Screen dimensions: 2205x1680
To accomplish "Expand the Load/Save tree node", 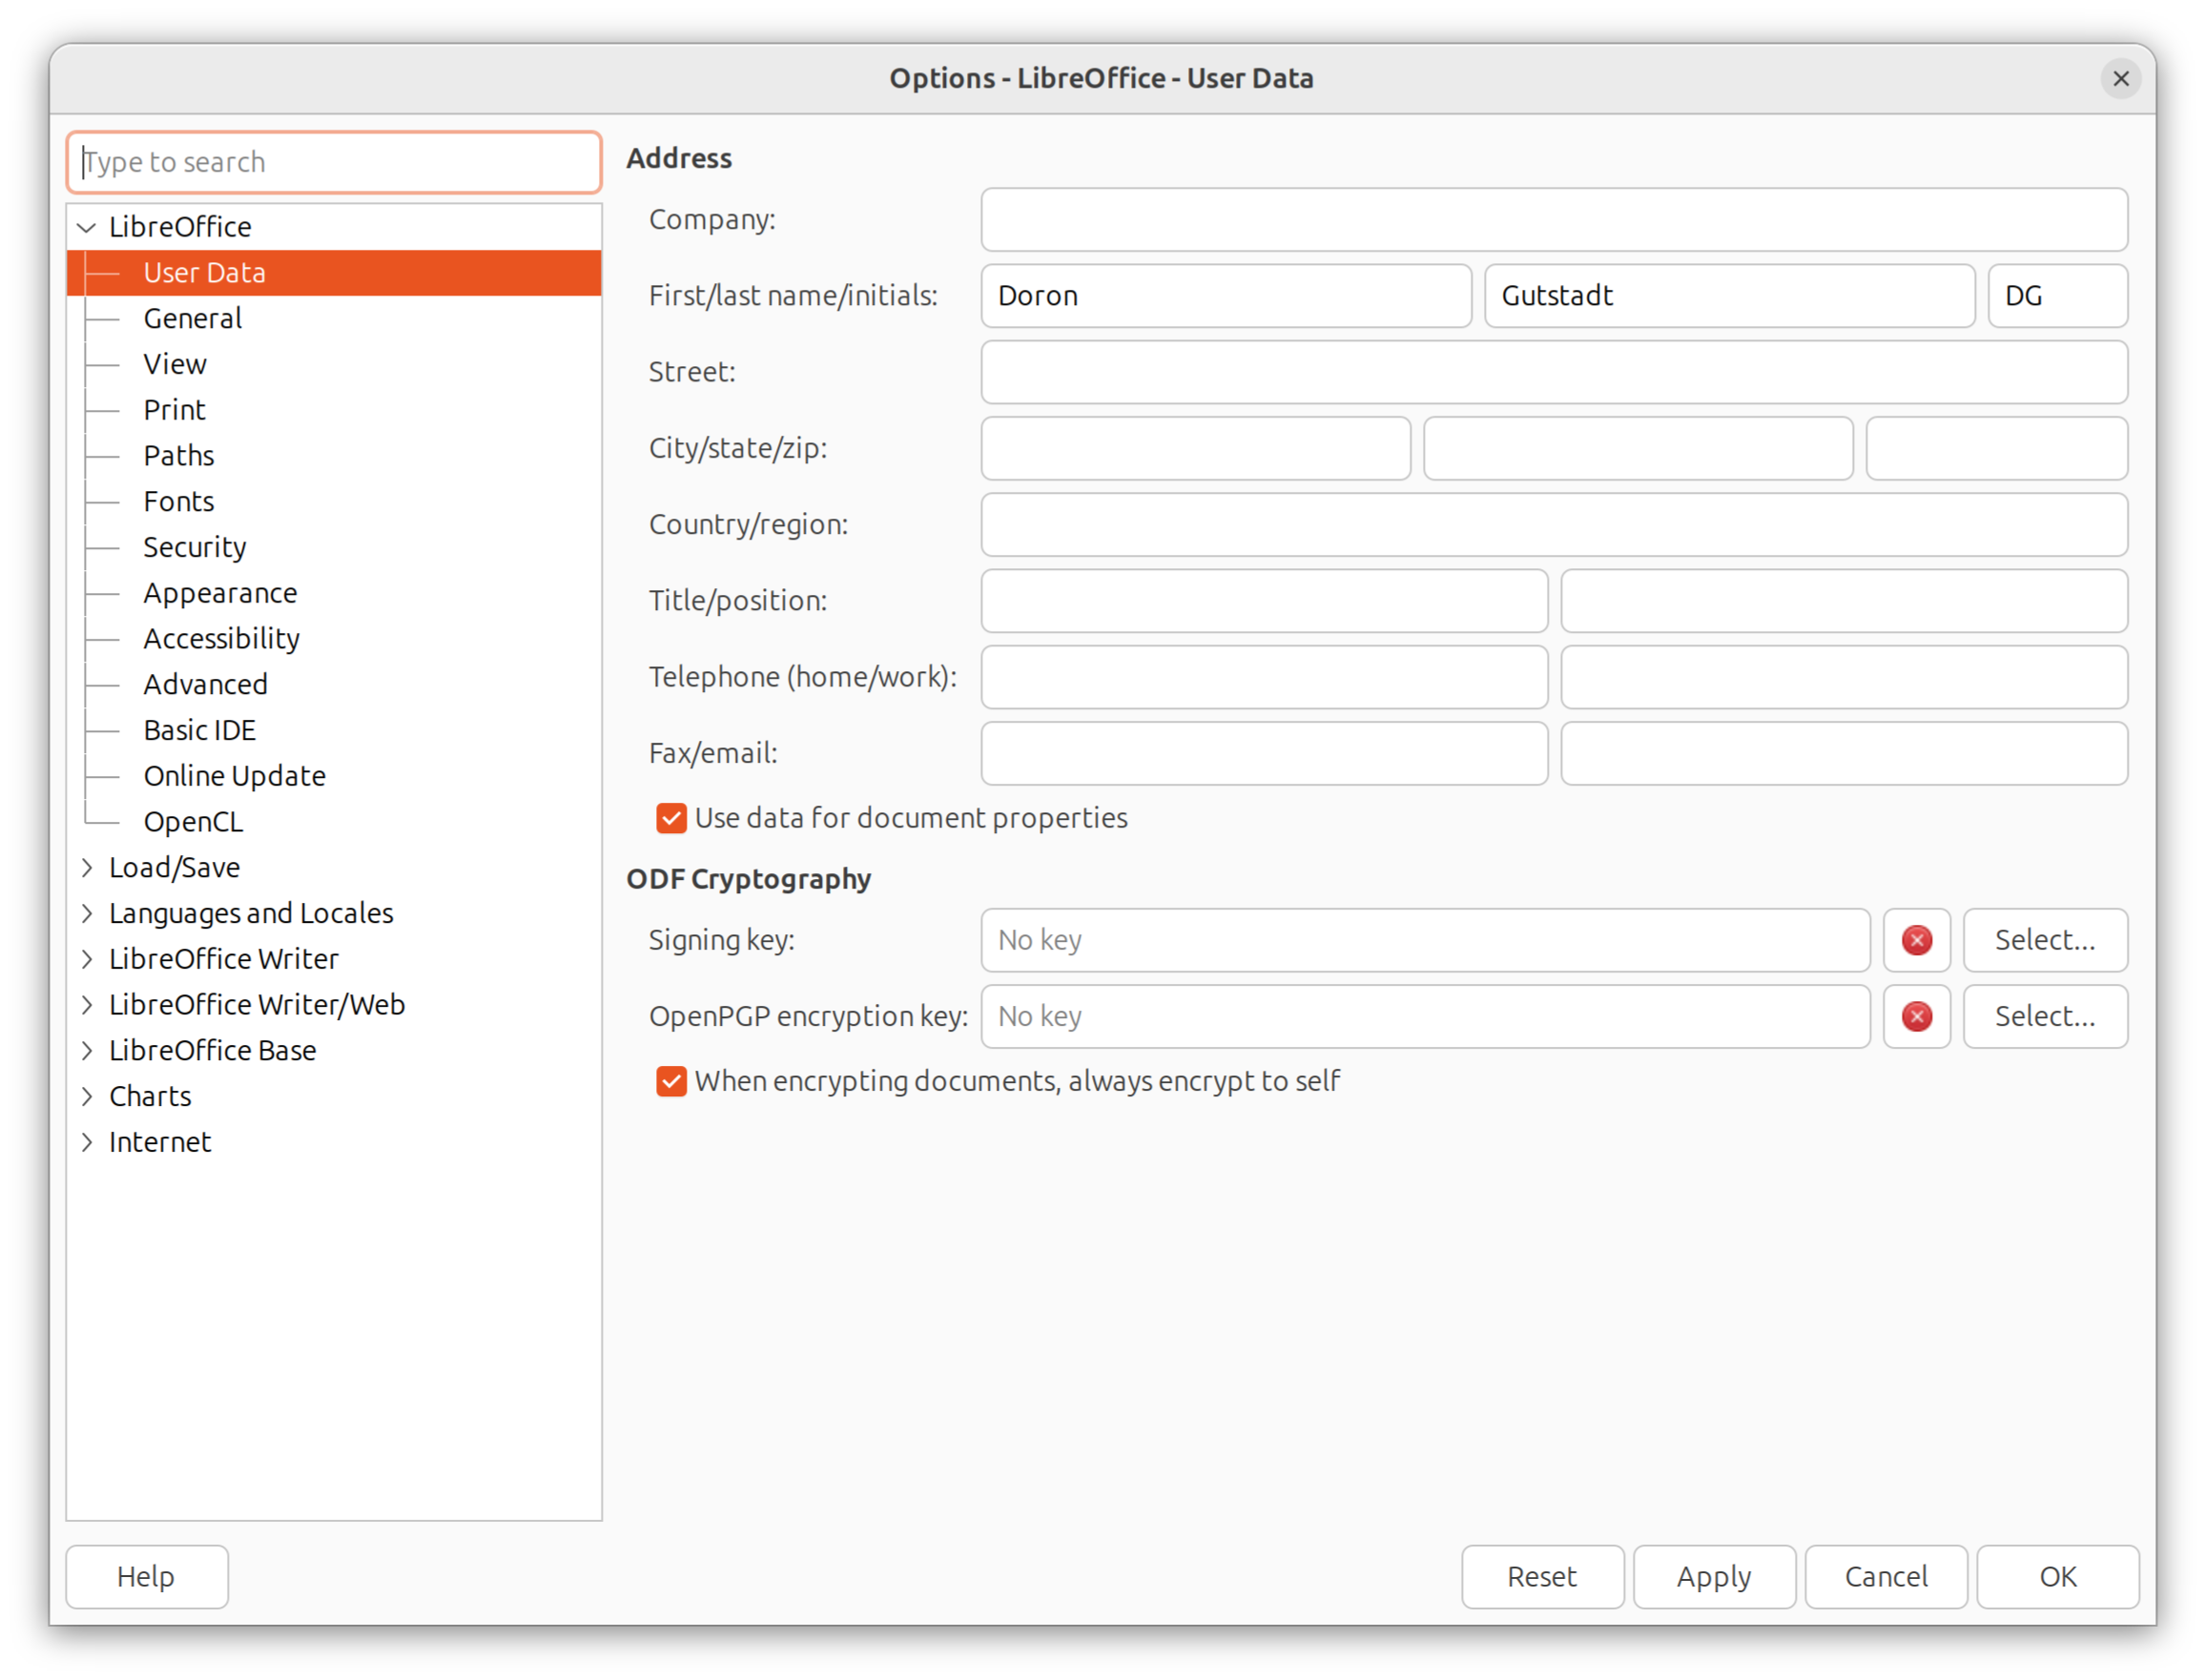I will pos(87,867).
